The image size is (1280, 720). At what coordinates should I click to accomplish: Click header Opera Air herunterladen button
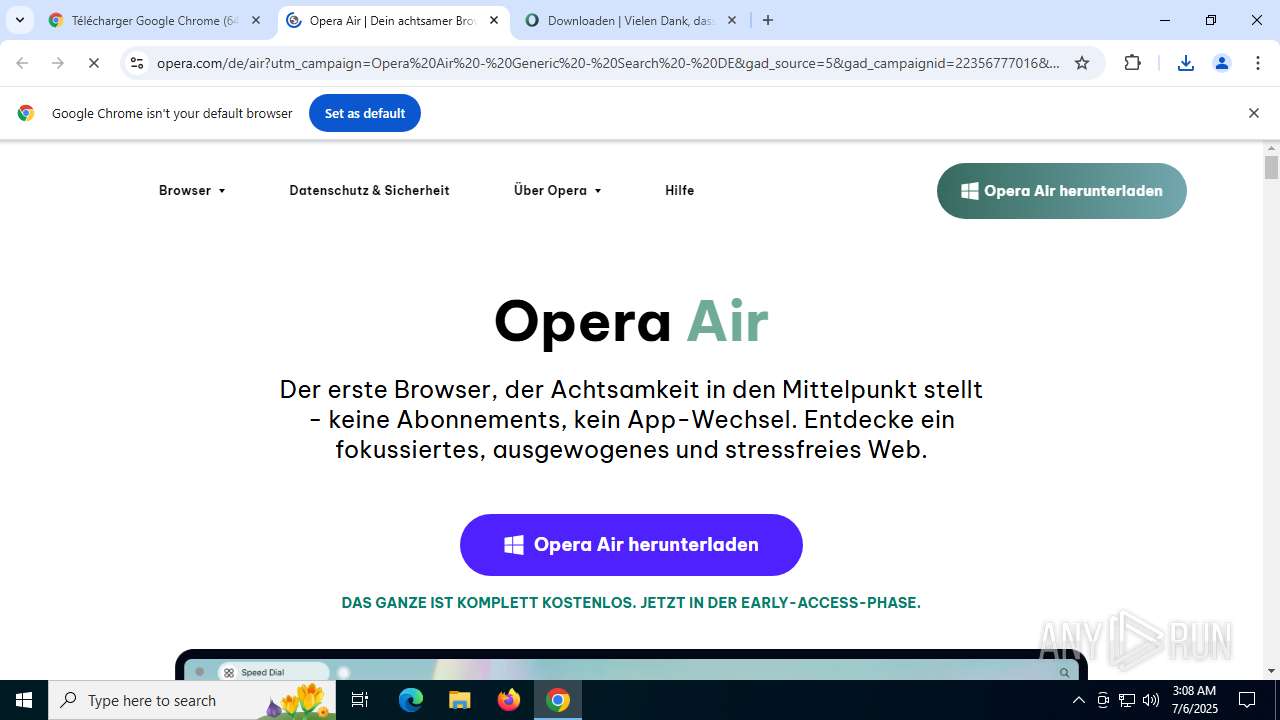tap(1062, 191)
